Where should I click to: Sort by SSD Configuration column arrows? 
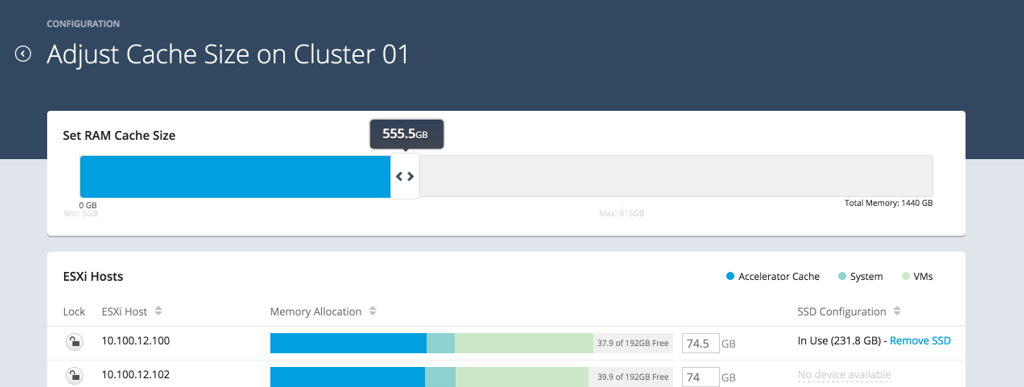pos(897,311)
